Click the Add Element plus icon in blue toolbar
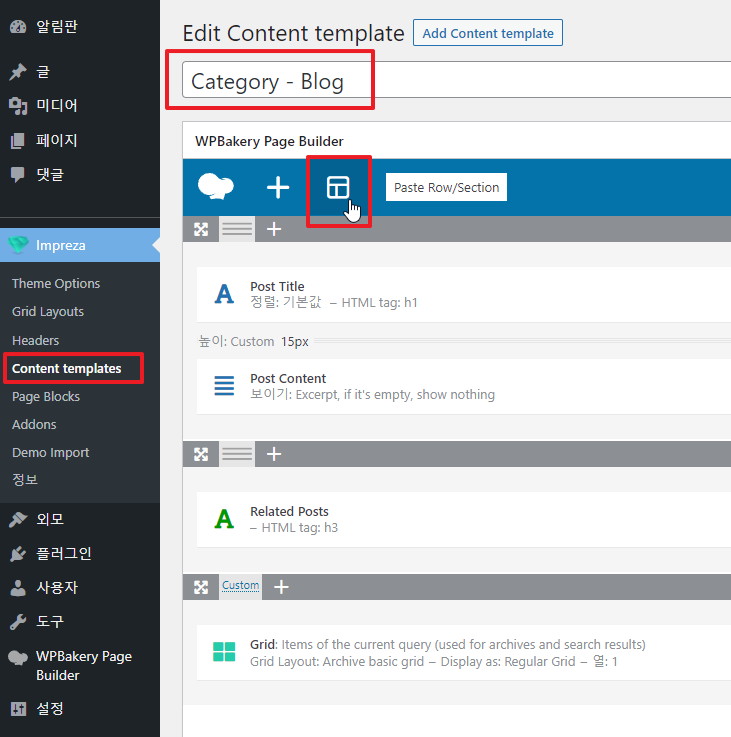731x737 pixels. coord(278,188)
